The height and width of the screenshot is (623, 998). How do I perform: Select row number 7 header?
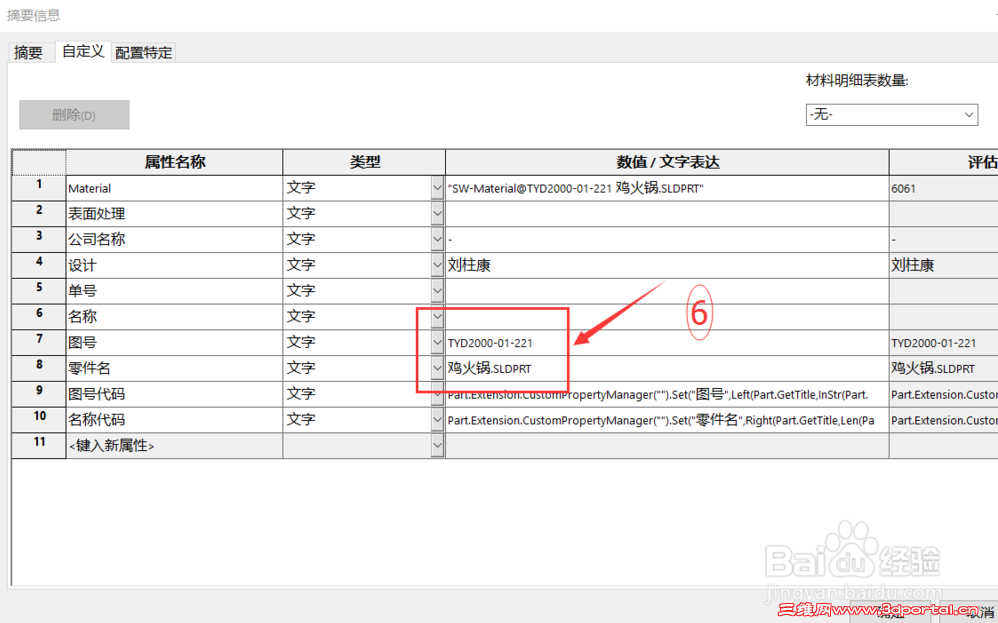39,342
